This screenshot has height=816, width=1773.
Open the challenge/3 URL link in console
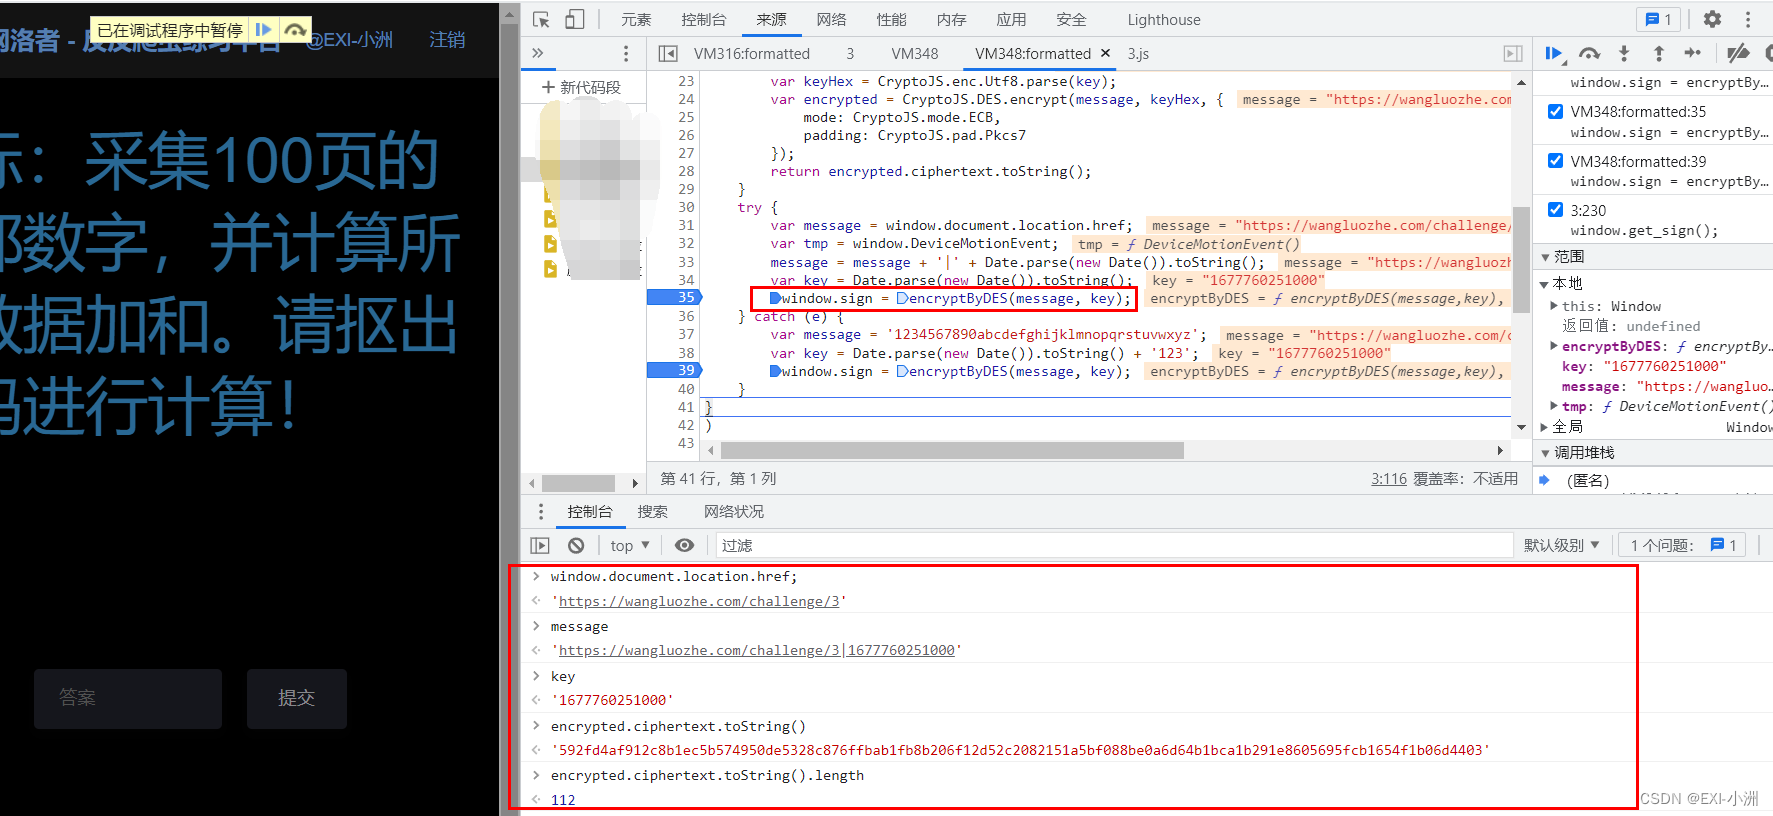pyautogui.click(x=699, y=601)
